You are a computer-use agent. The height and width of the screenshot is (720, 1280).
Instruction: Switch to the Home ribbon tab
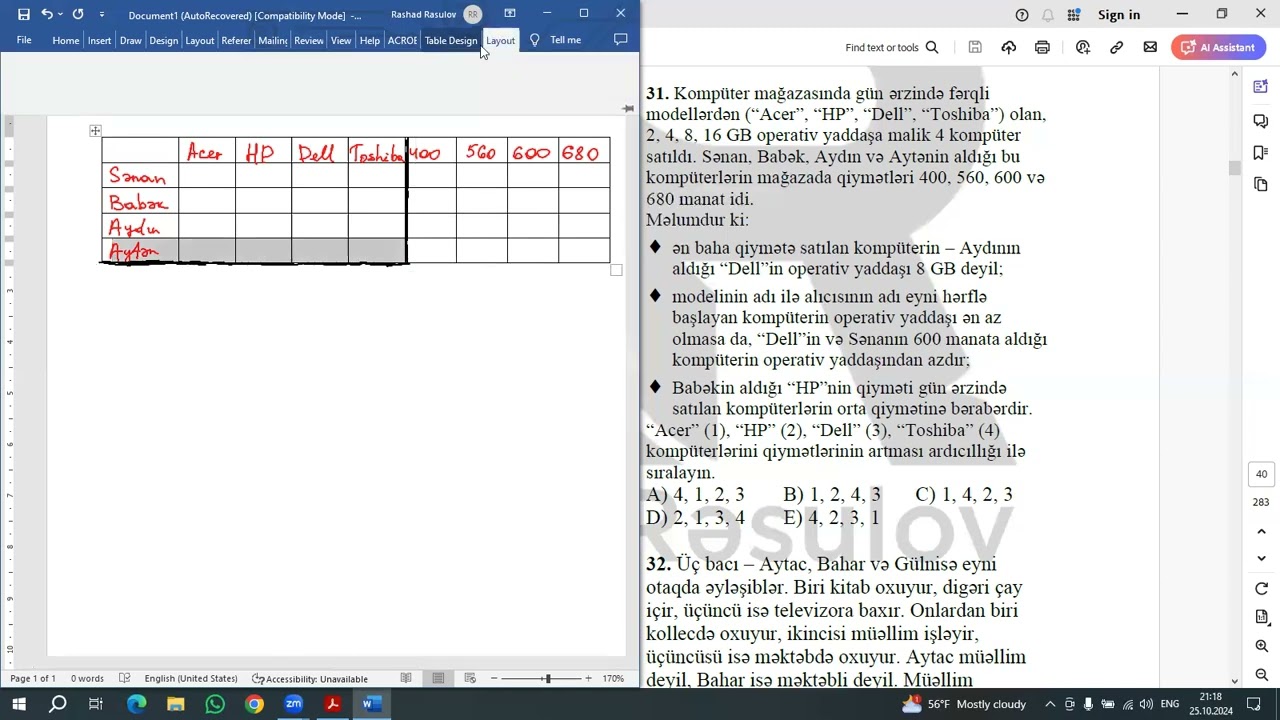[x=66, y=40]
